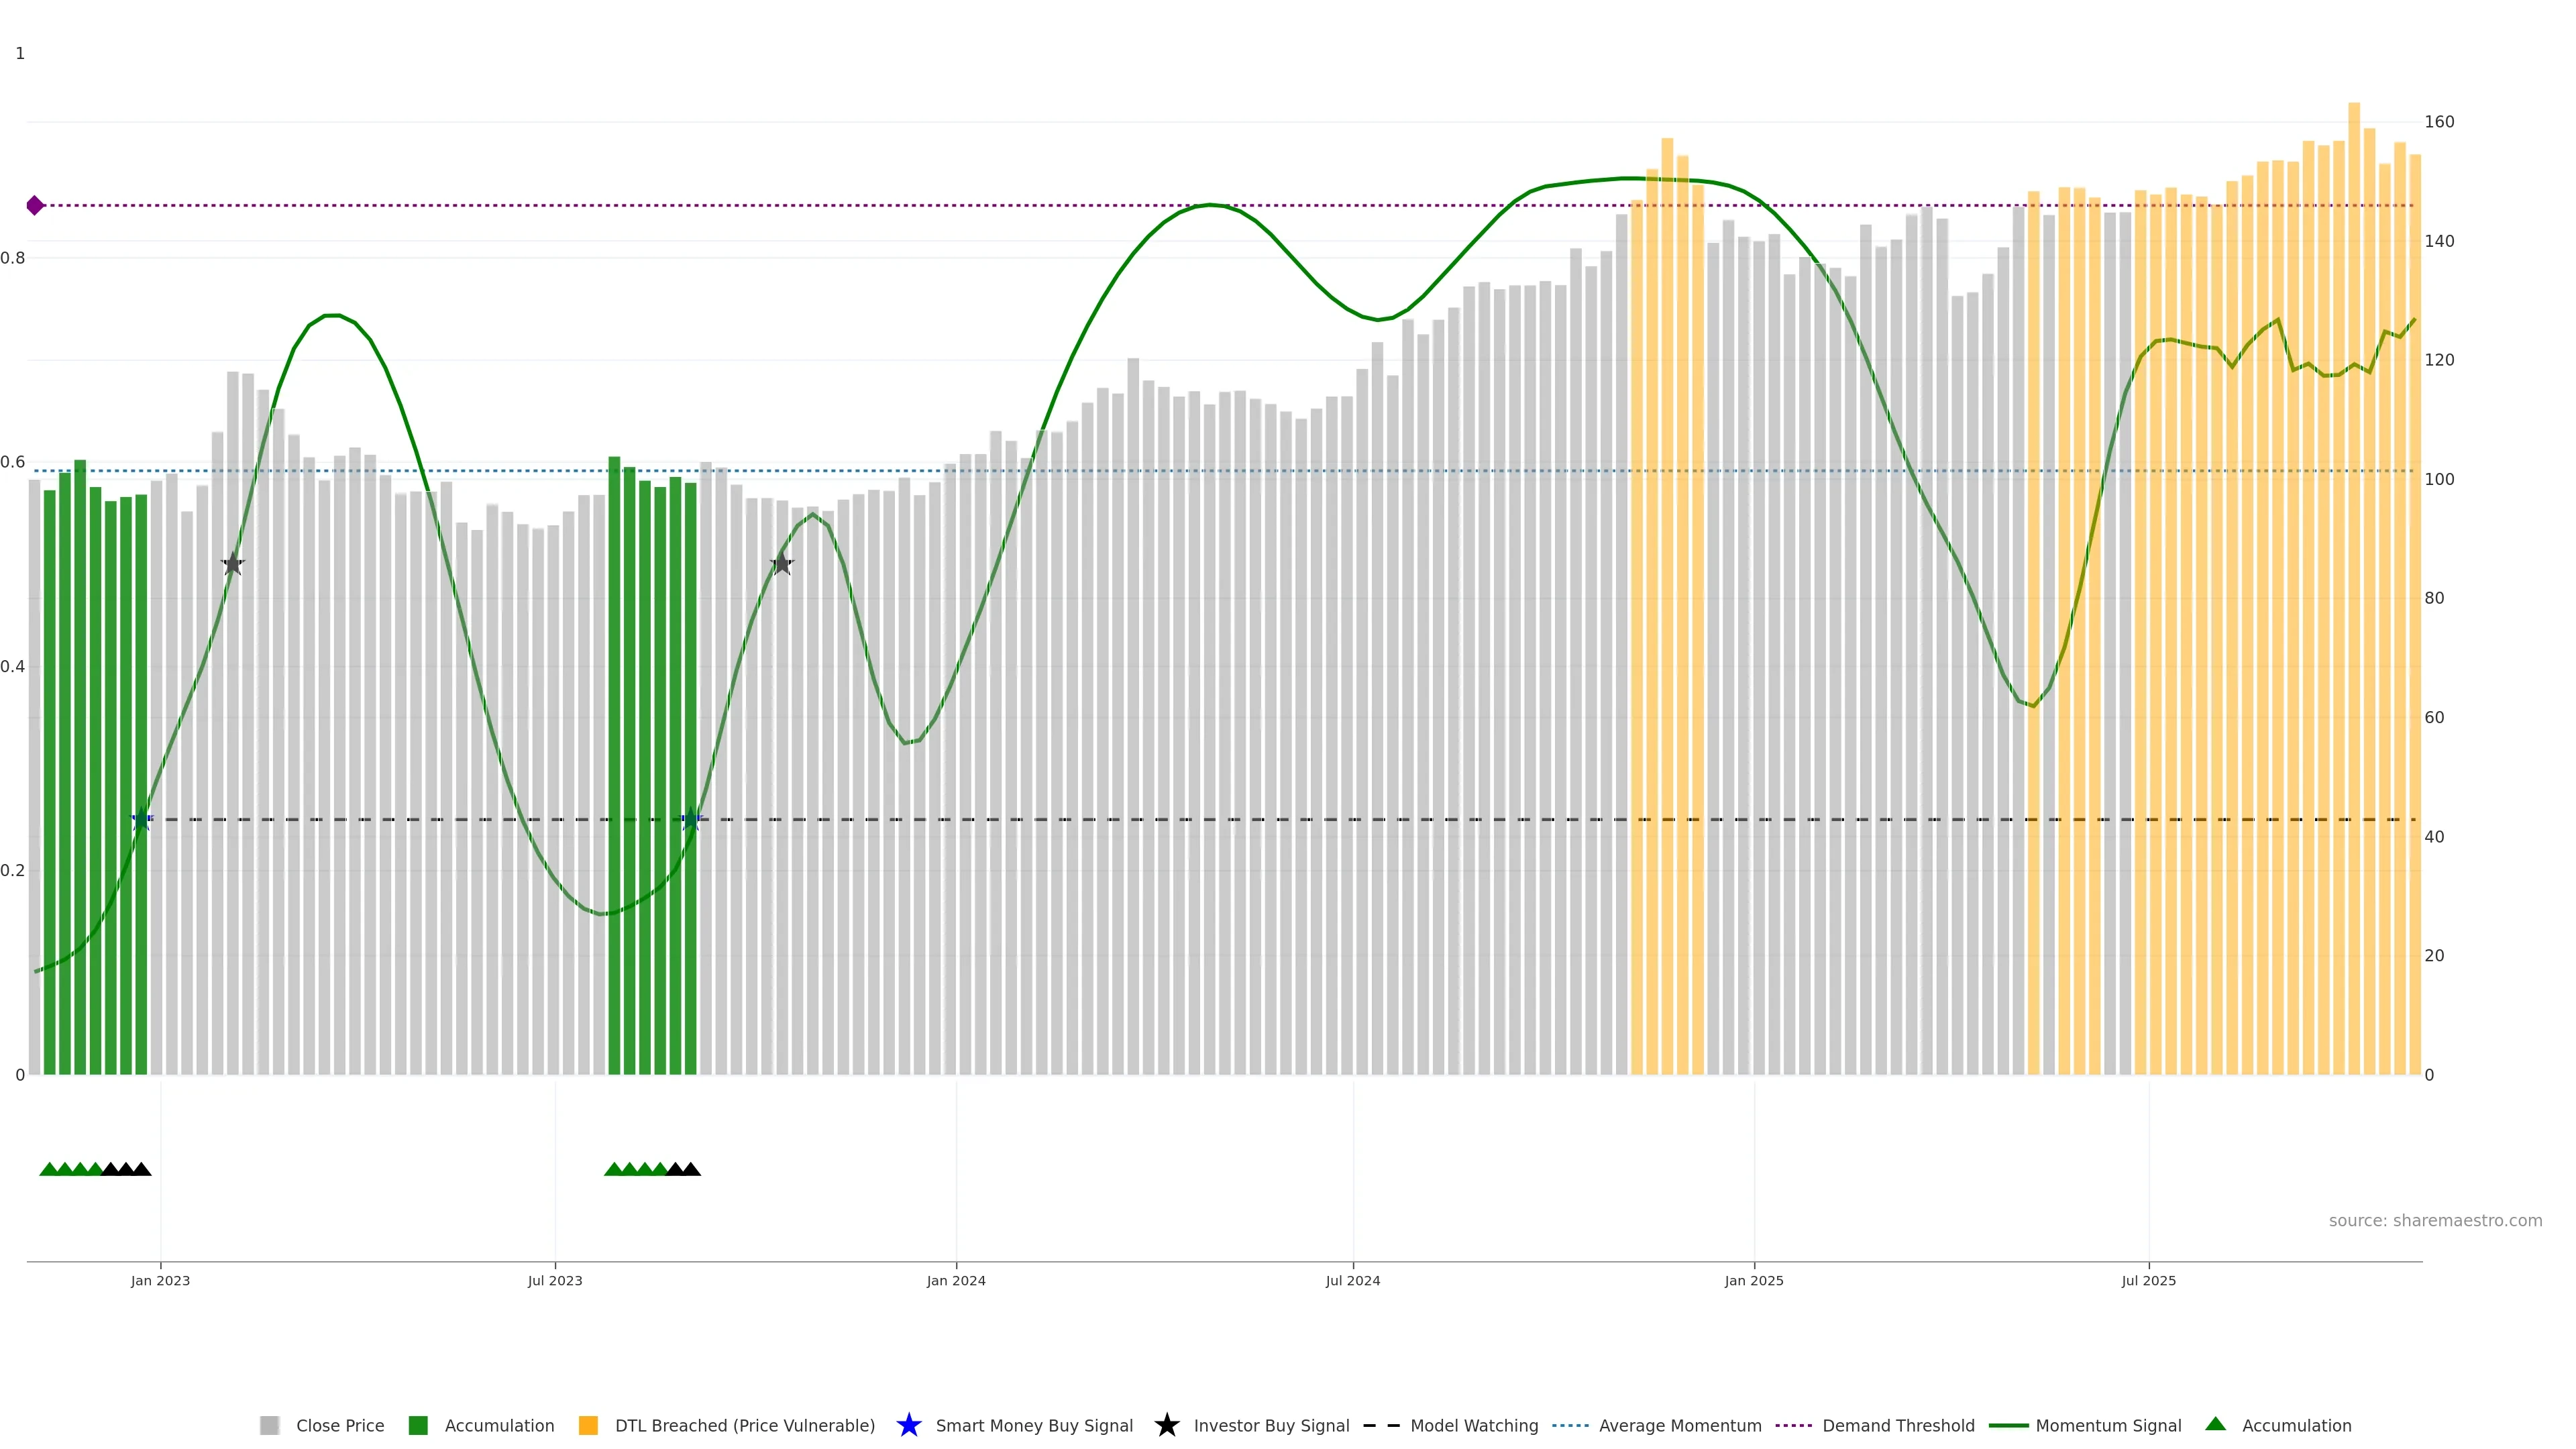This screenshot has width=2576, height=1449.
Task: Click the second accumulation triangle cluster after Jul 2023
Action: click(x=652, y=1169)
